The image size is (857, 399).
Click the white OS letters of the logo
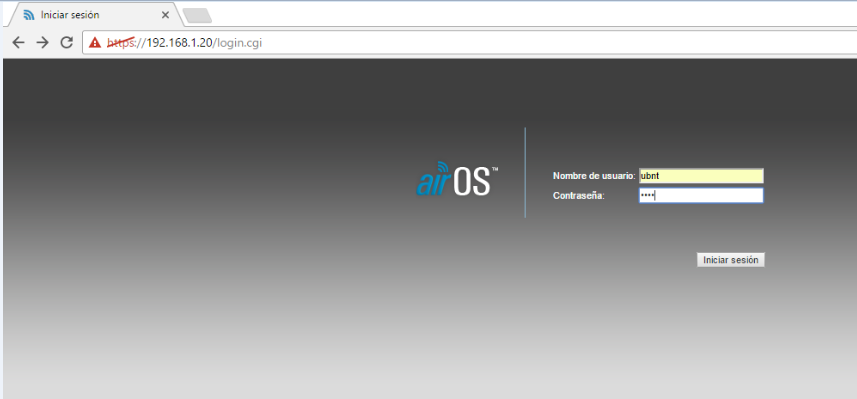pos(472,183)
